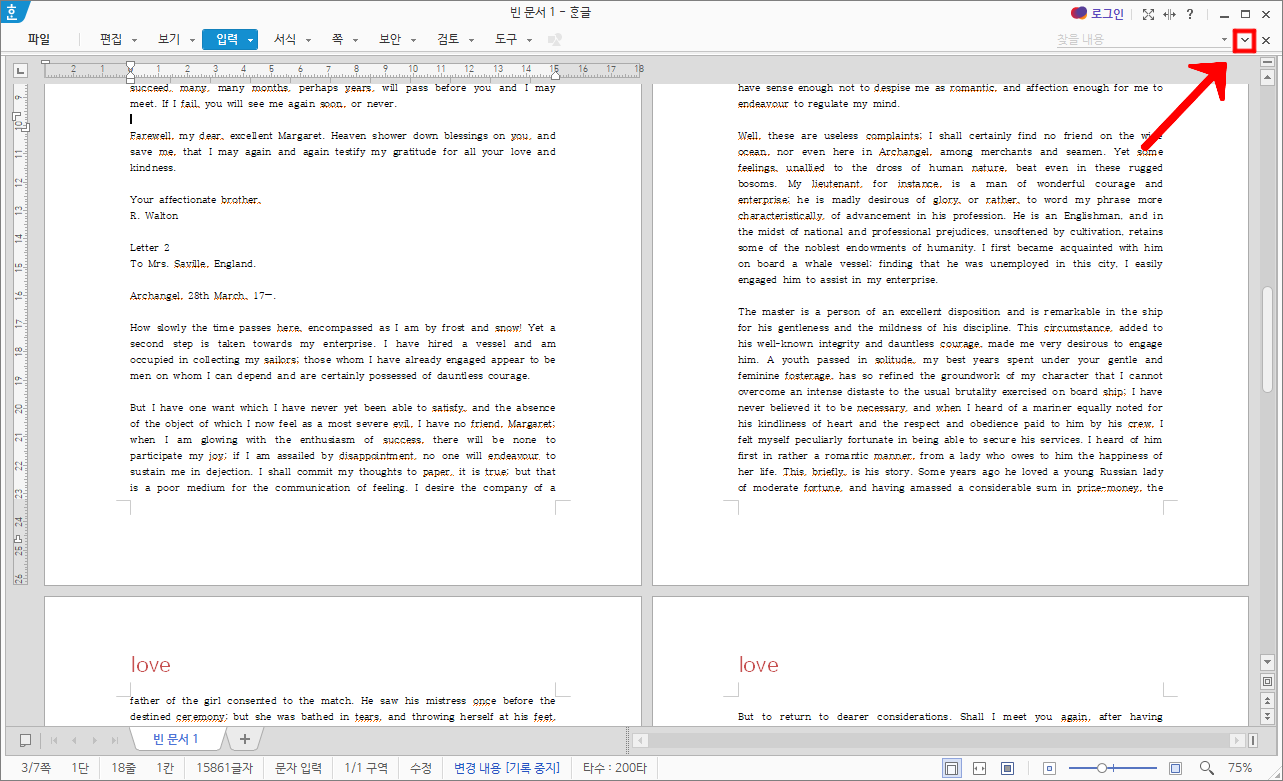
Task: Click the split bar above vertical scrollbar
Action: [x=1267, y=63]
